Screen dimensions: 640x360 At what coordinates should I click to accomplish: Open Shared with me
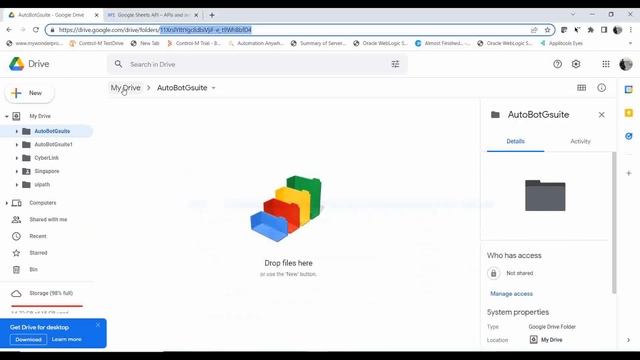click(x=48, y=220)
